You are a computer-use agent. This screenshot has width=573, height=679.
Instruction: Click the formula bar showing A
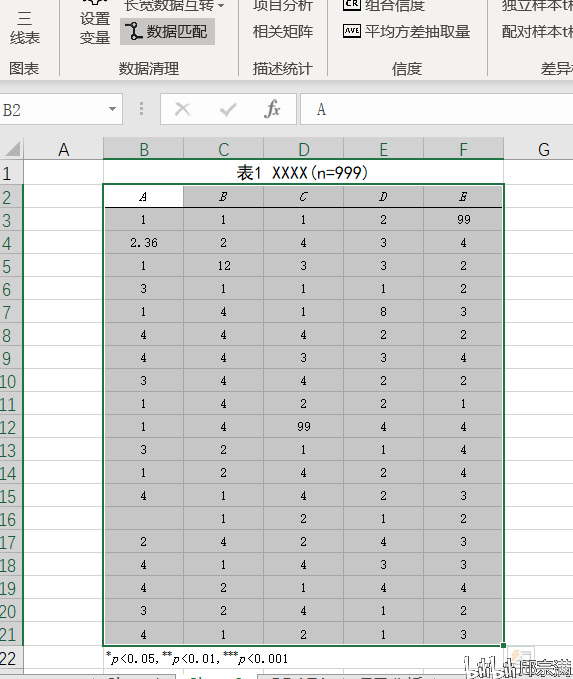(437, 110)
